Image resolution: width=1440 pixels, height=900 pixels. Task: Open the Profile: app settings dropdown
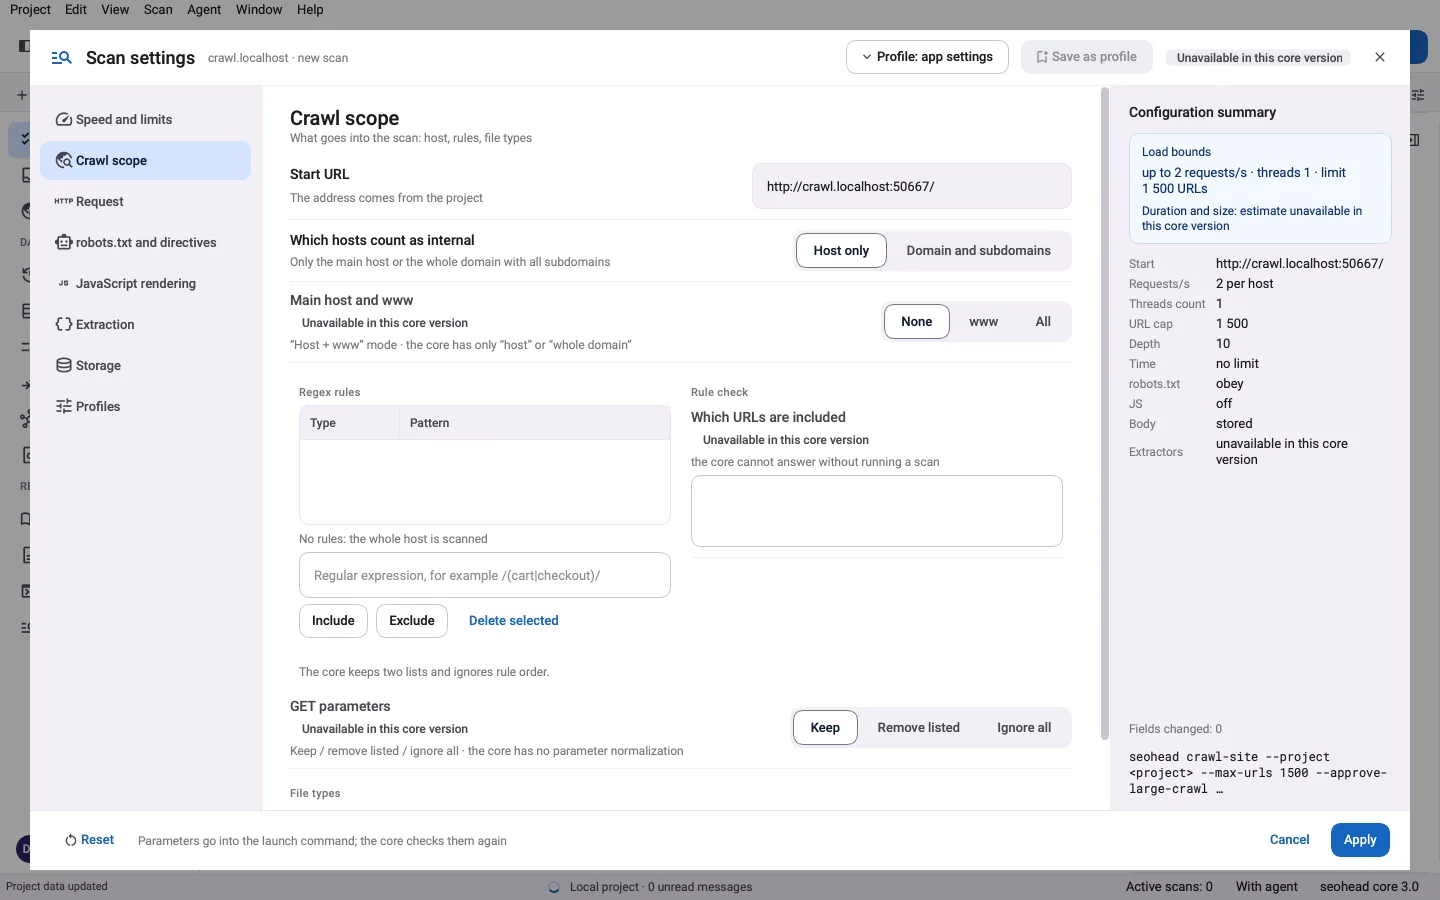coord(927,57)
